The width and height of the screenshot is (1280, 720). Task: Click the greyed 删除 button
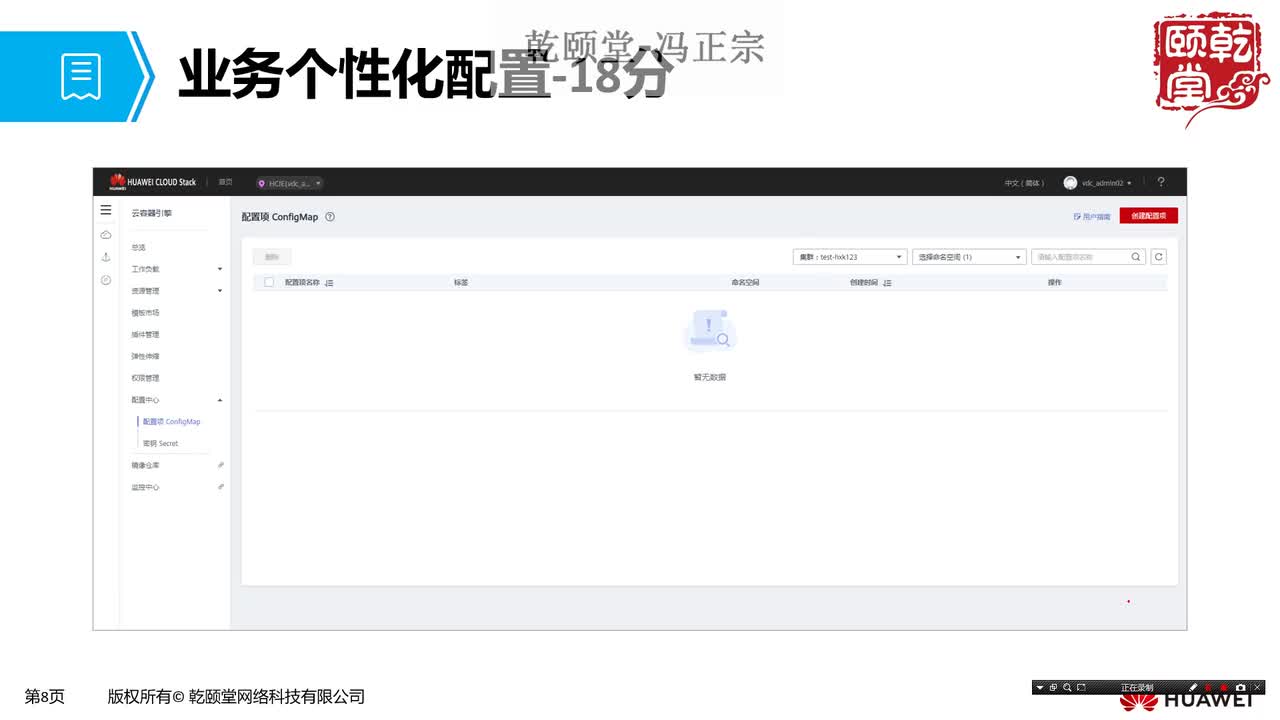coord(272,257)
